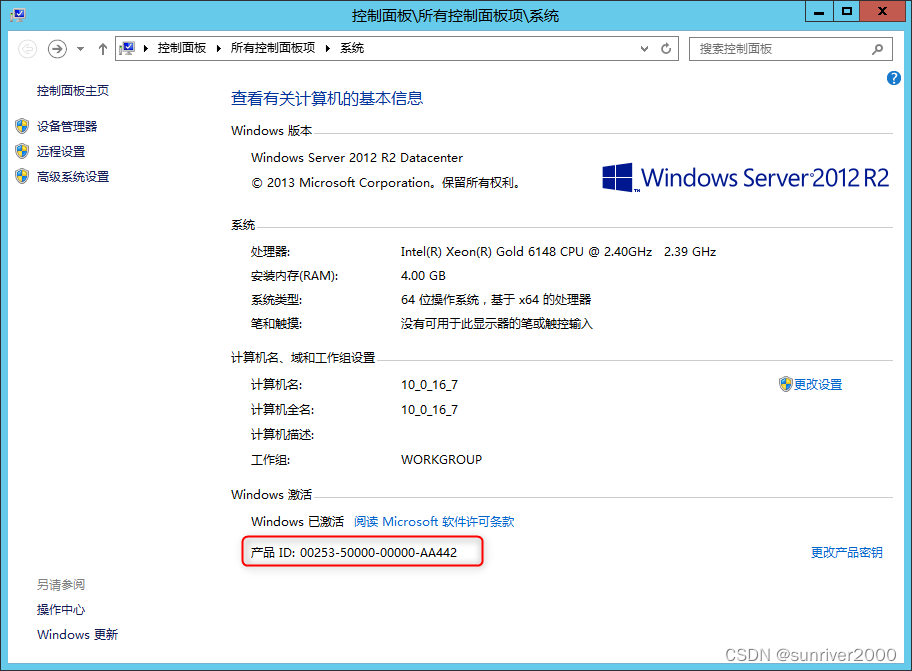Click the refresh icon in the address bar
This screenshot has height=671, width=912.
tap(666, 48)
